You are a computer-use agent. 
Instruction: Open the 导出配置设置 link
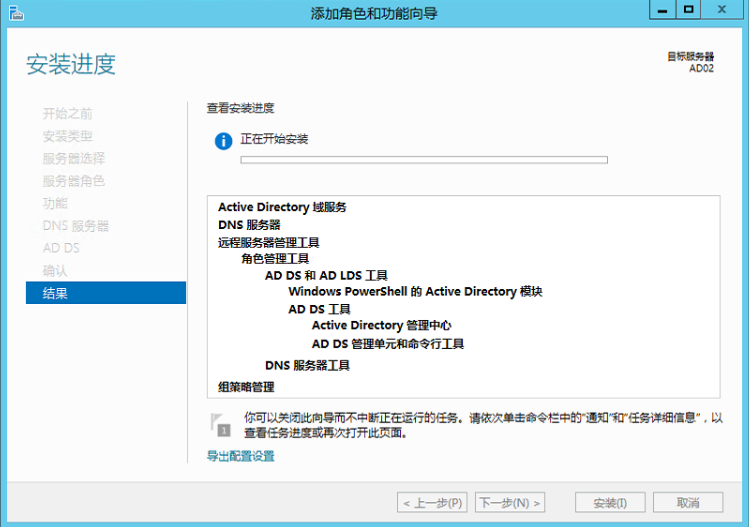coord(240,456)
